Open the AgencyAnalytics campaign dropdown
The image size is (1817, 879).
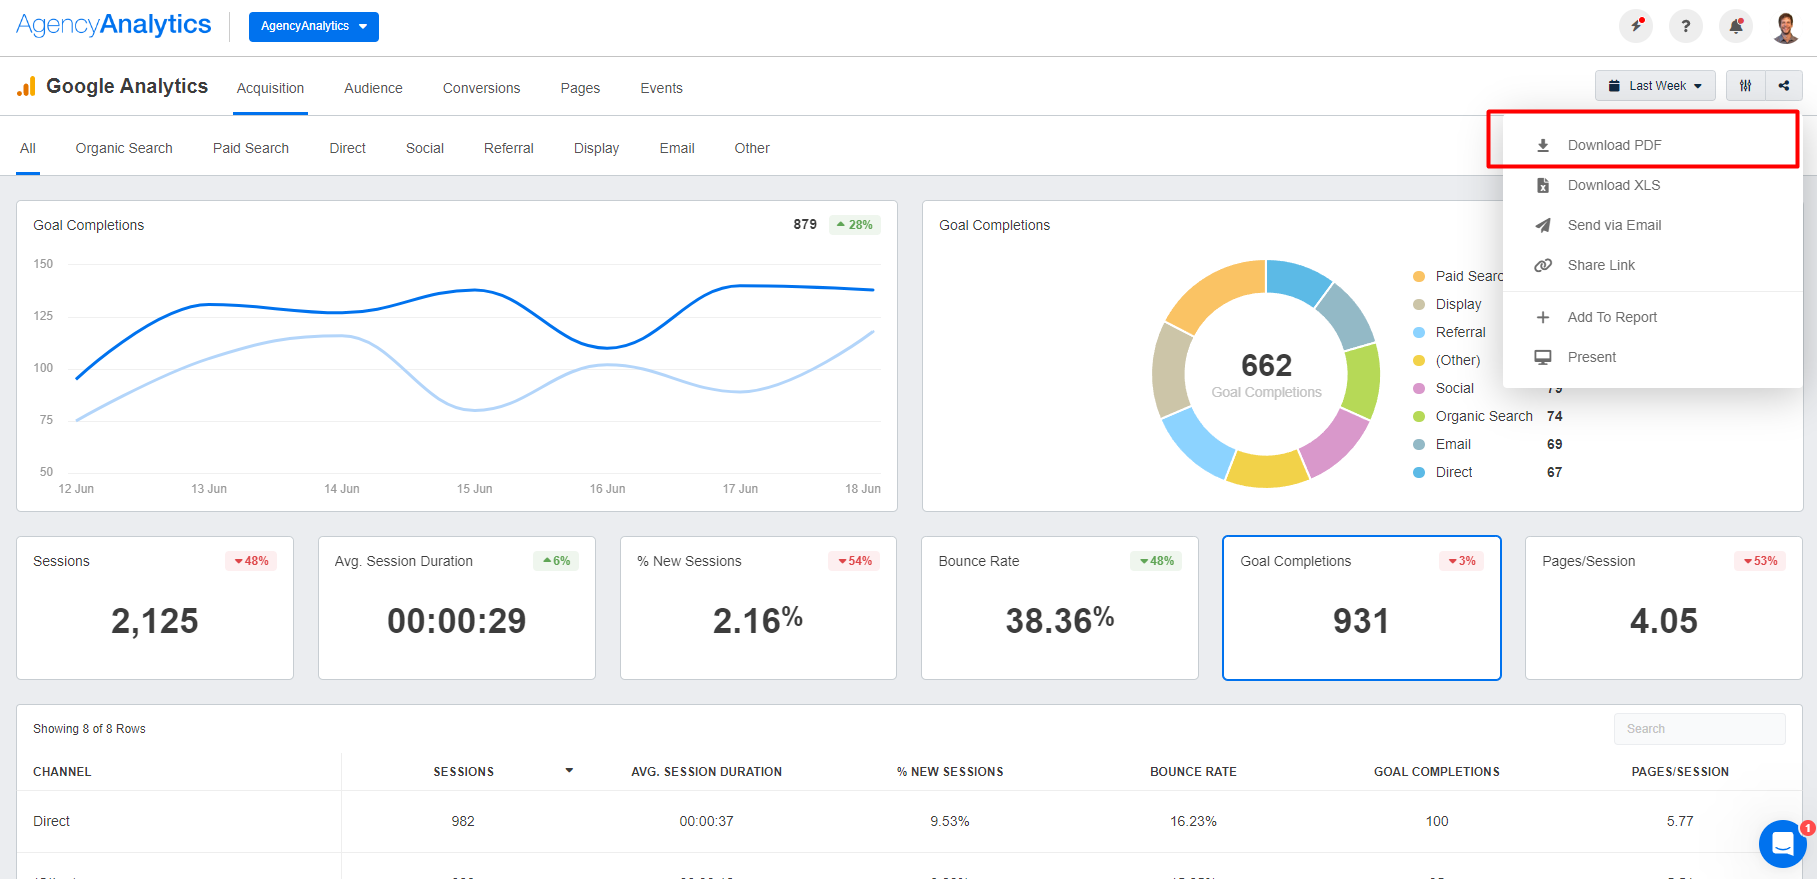[x=314, y=26]
